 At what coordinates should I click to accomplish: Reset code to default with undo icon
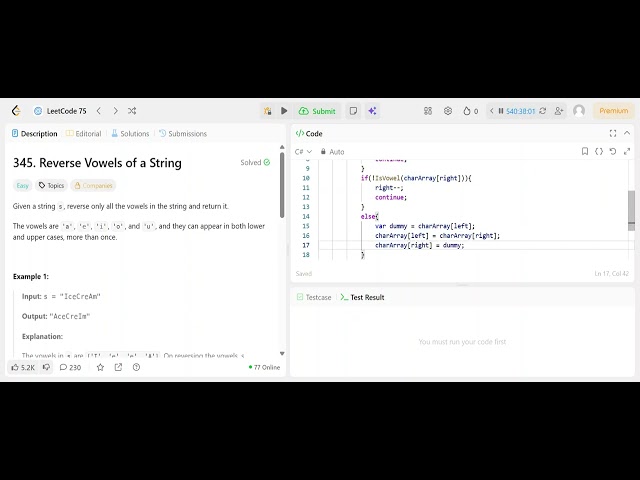613,151
